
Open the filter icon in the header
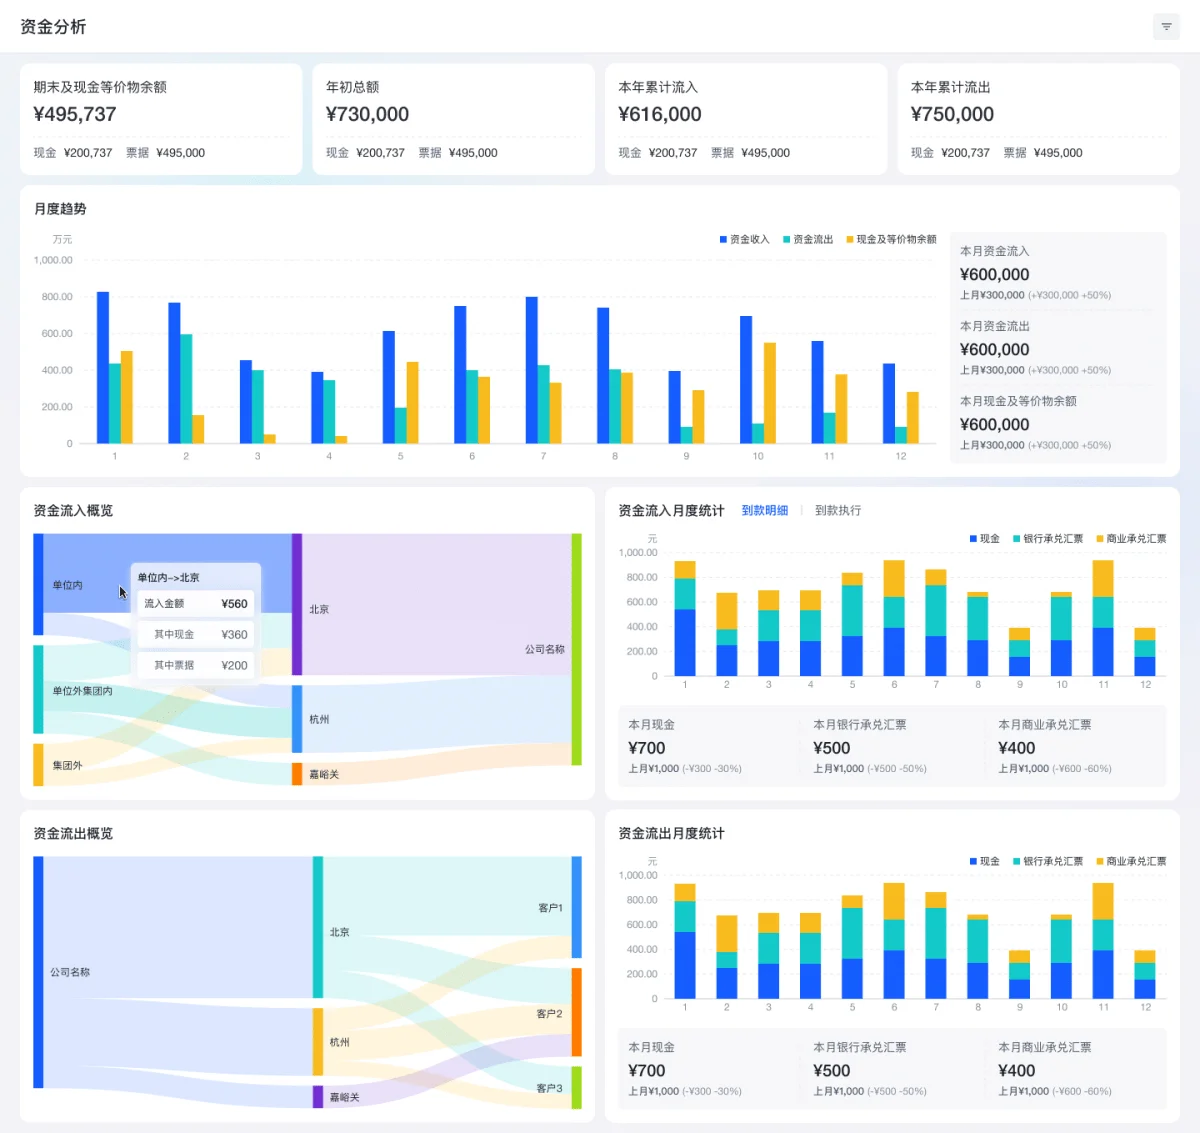1166,27
